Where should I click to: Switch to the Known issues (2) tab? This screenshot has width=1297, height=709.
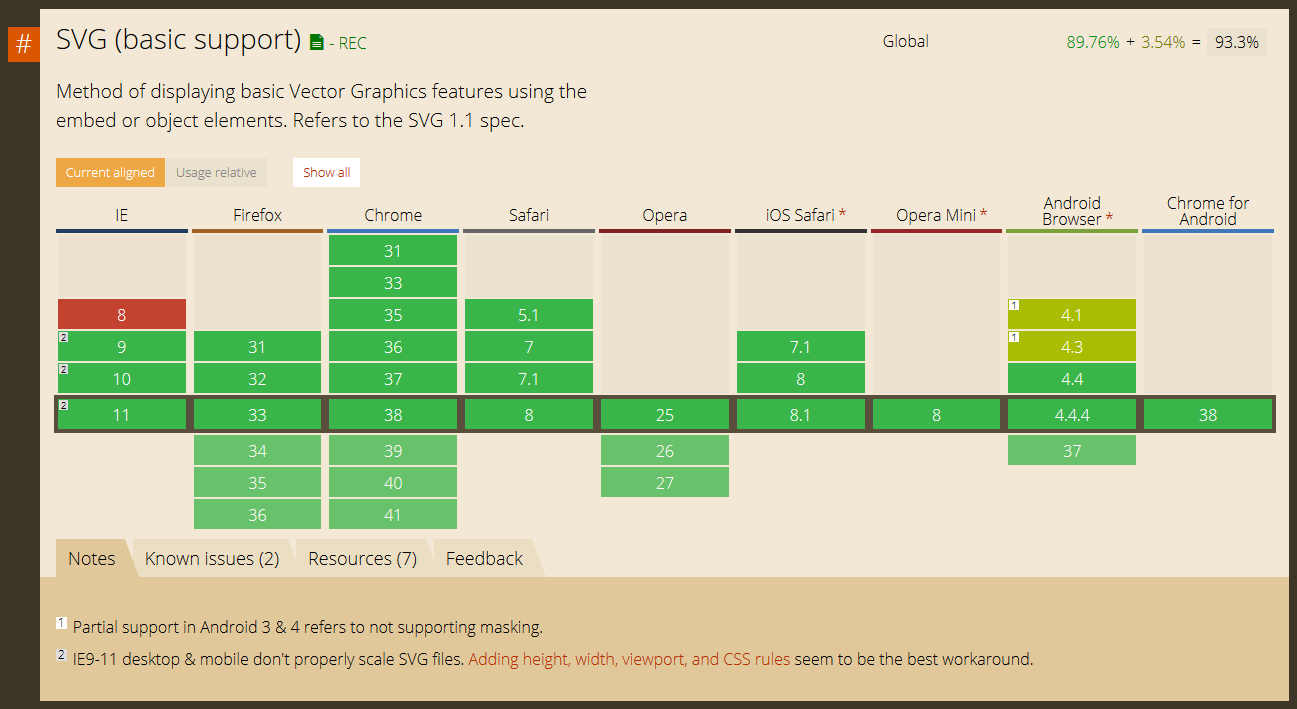[212, 559]
